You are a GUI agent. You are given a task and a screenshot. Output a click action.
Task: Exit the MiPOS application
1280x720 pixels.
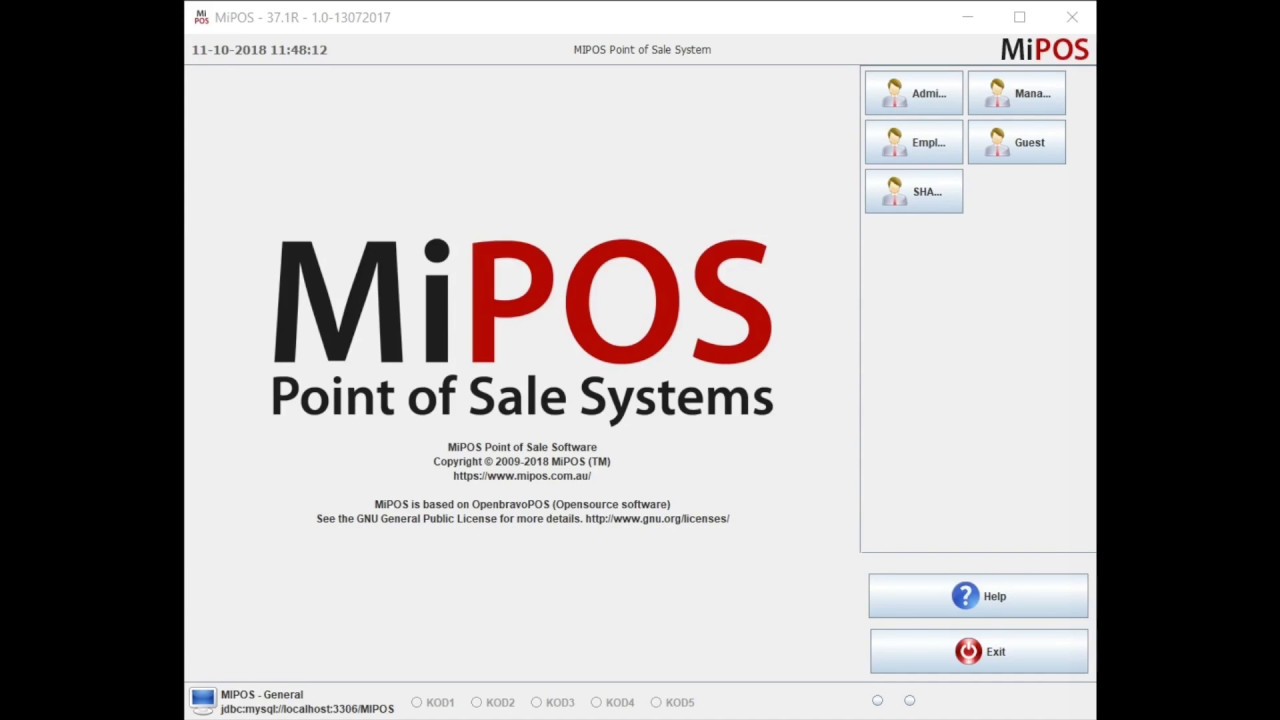click(x=979, y=651)
